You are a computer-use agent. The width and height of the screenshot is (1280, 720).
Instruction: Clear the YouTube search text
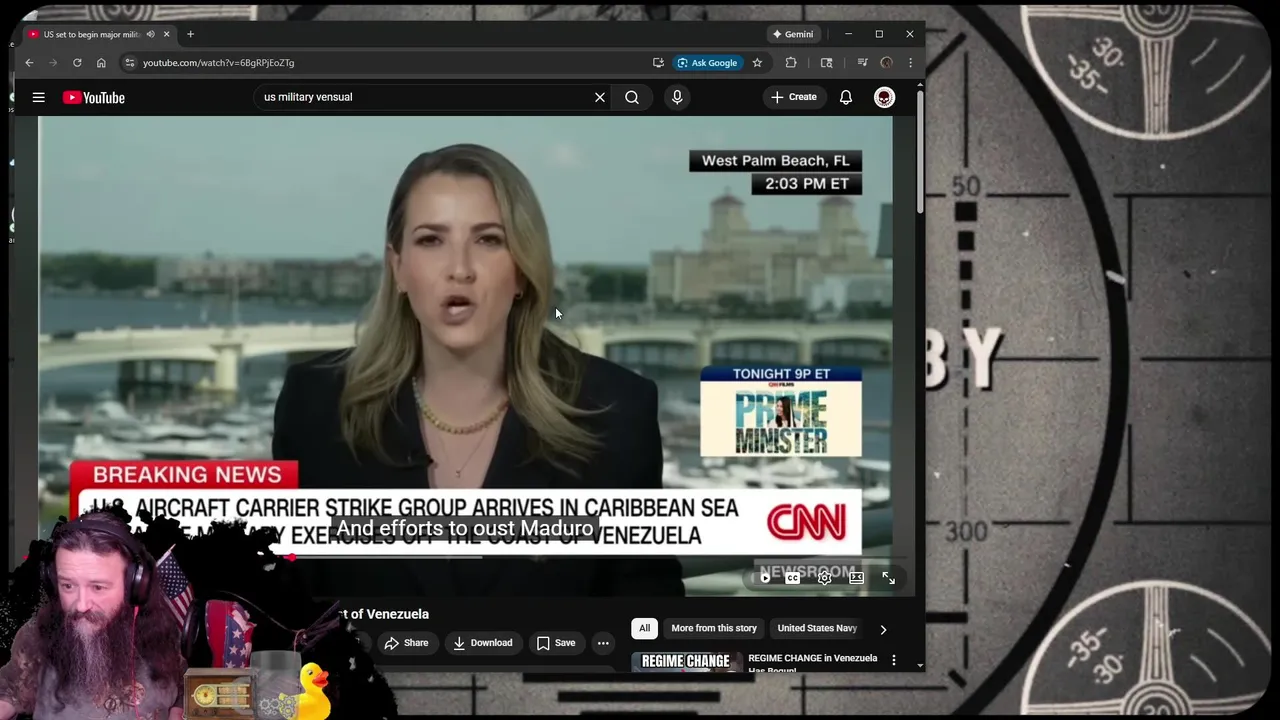[600, 97]
